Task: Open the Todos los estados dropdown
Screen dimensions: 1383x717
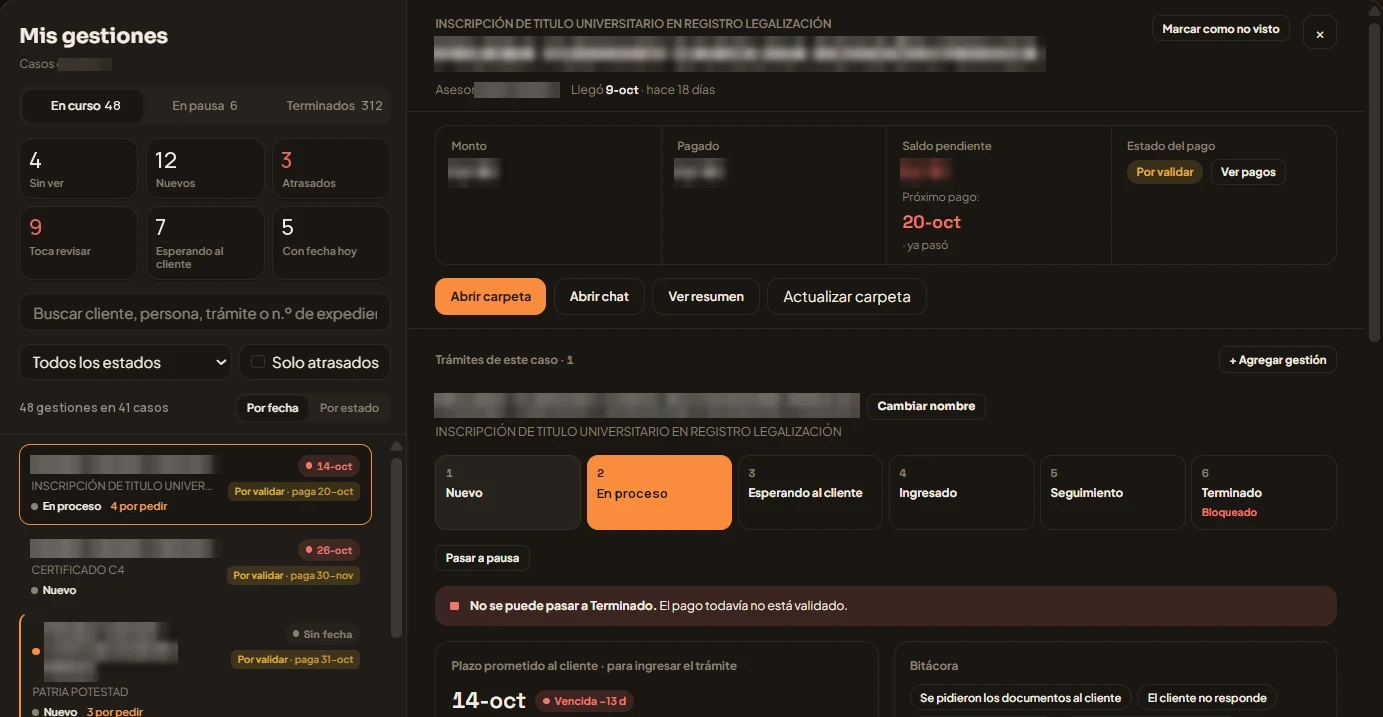Action: click(126, 362)
